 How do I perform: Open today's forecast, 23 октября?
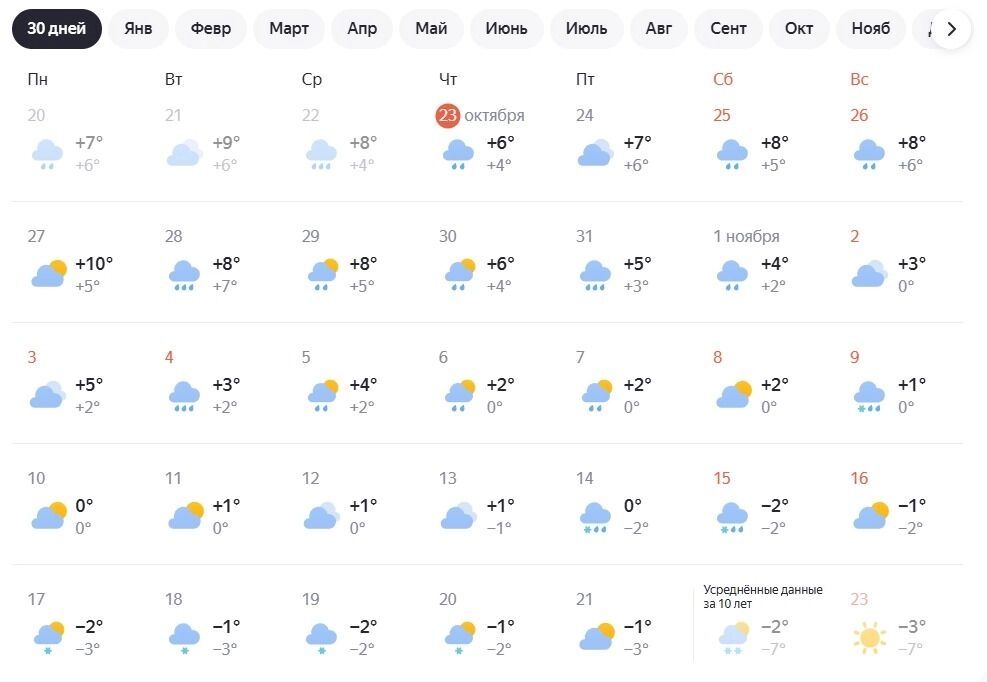(x=480, y=116)
